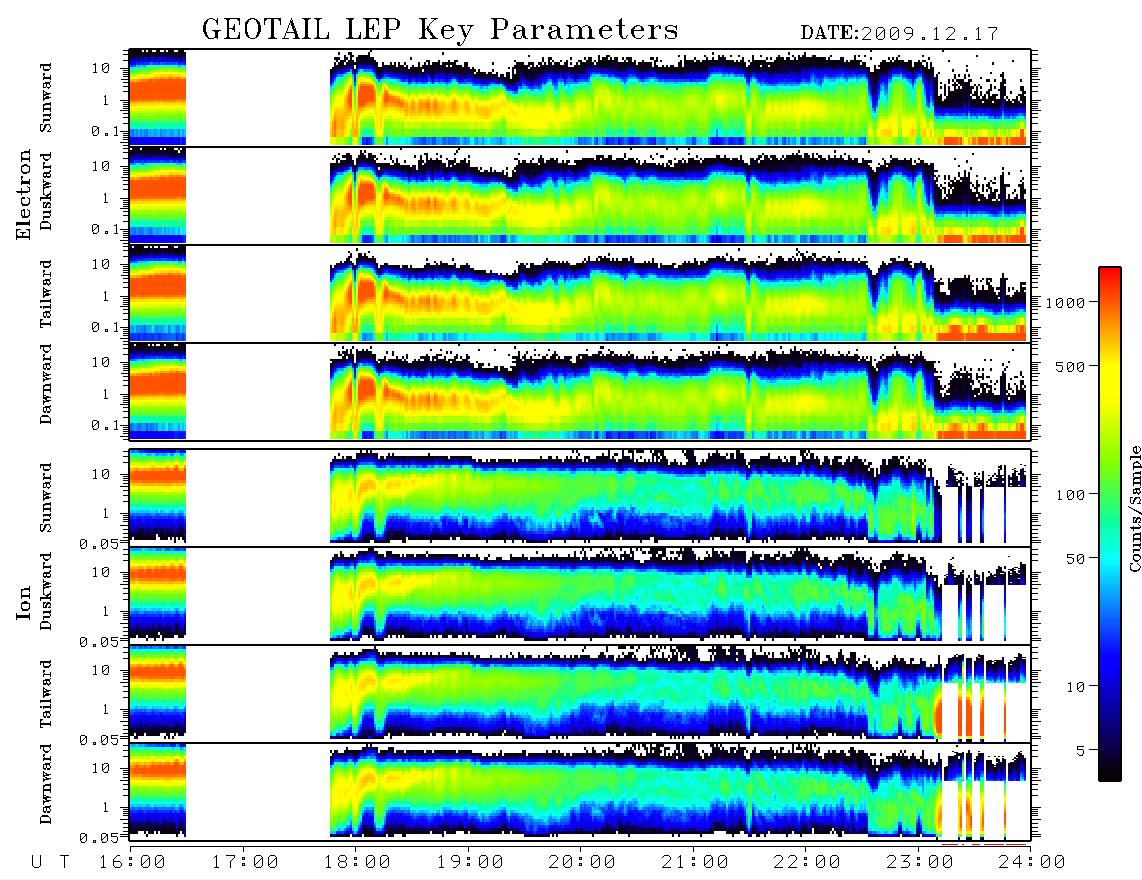Select the Ion 'Sunward' panel label

46,498
